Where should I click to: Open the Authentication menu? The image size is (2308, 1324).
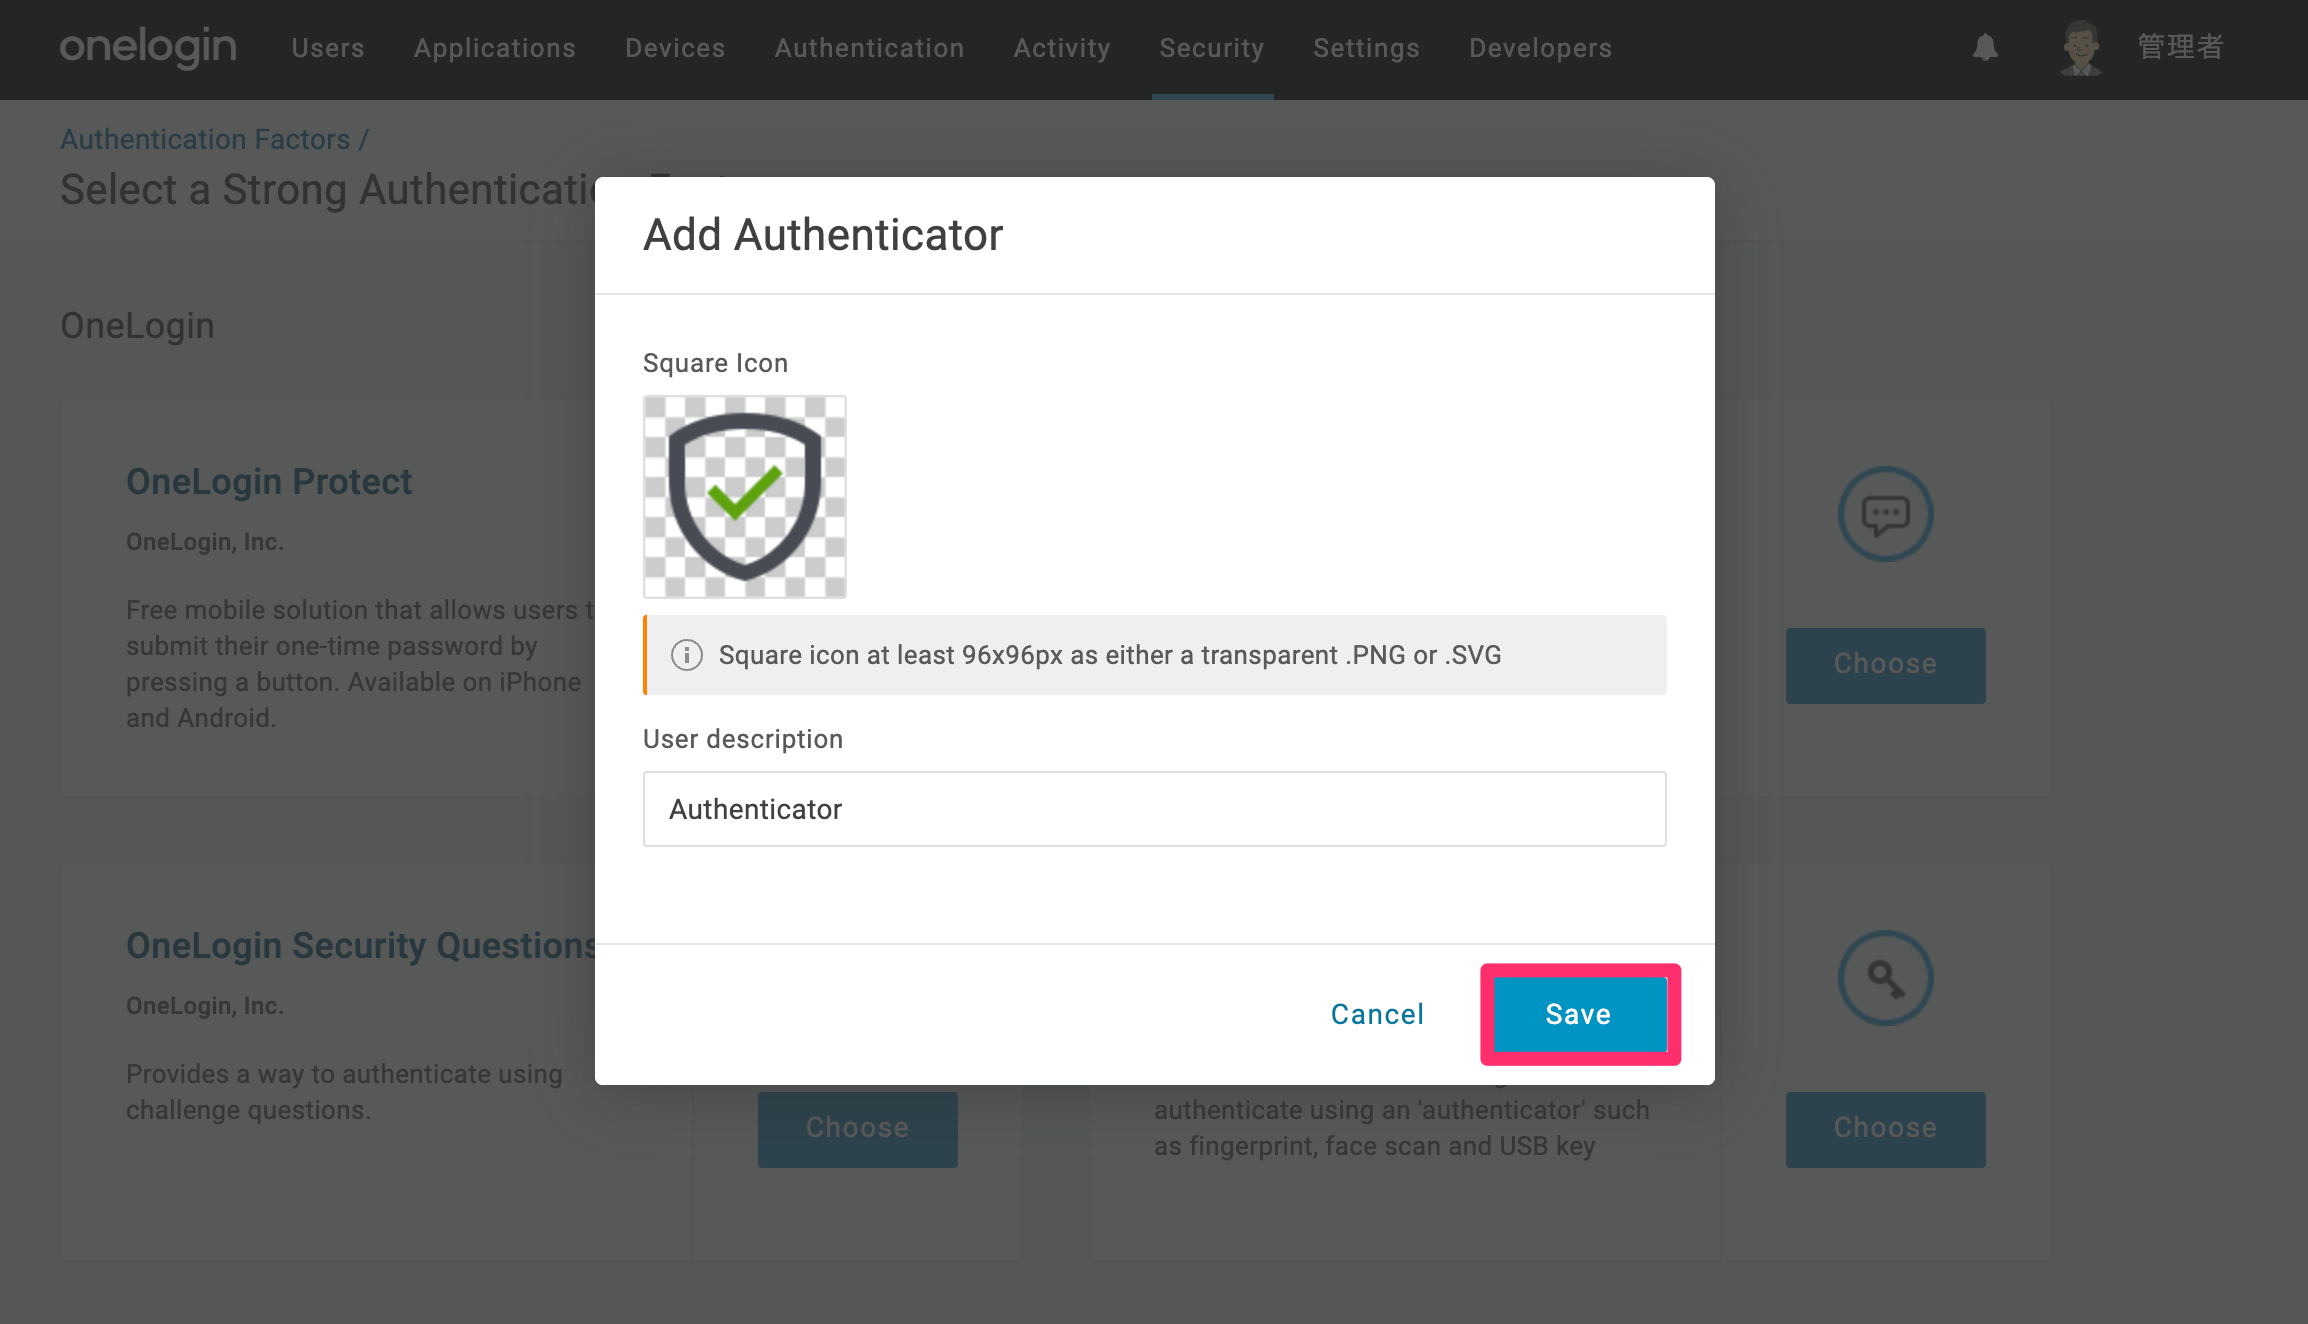click(869, 48)
